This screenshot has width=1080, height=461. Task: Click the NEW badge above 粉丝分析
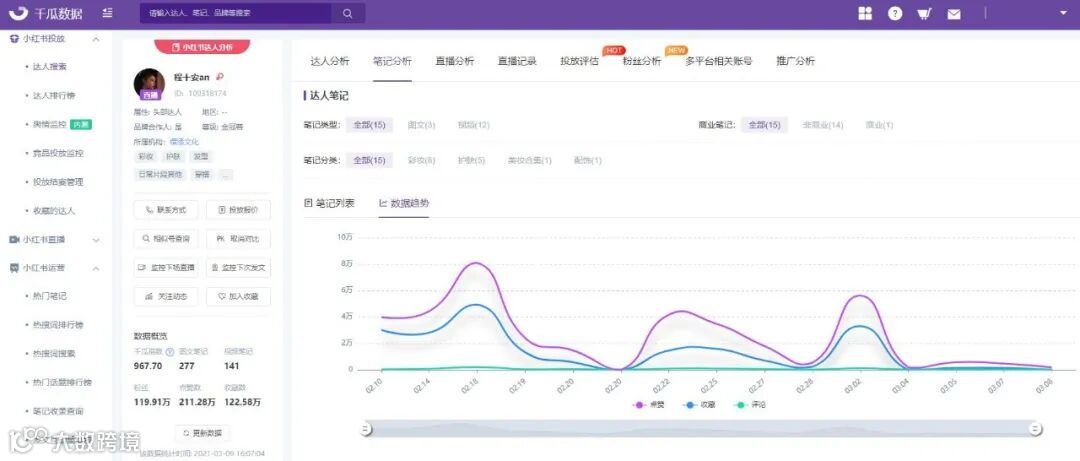(x=676, y=50)
